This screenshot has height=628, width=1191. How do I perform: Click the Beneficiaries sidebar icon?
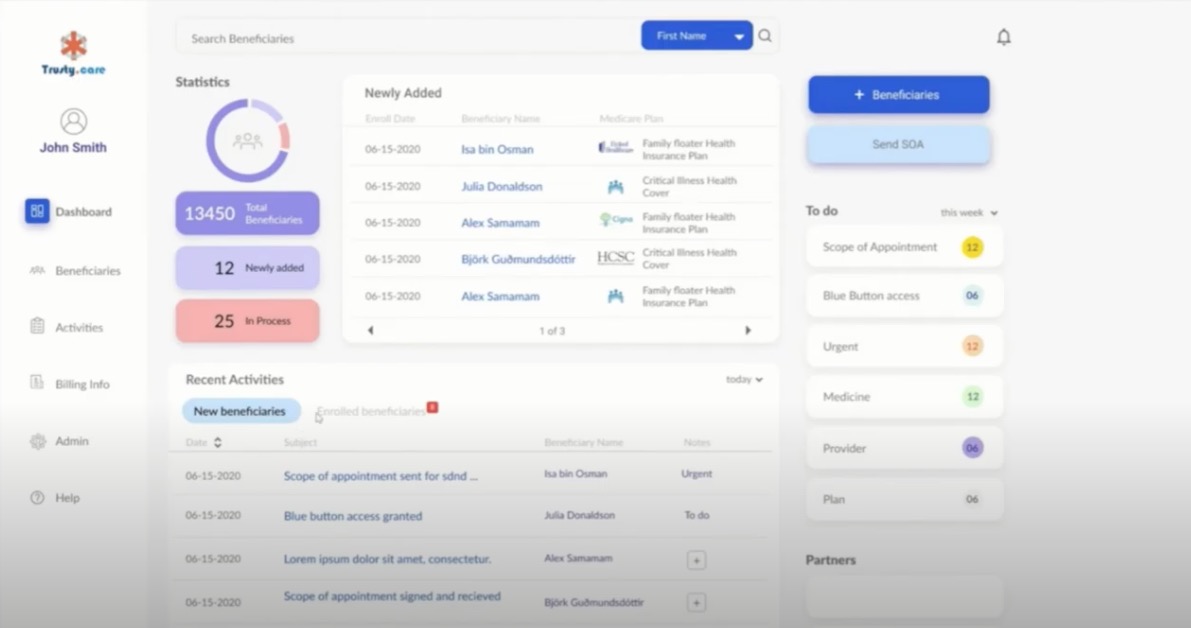37,270
